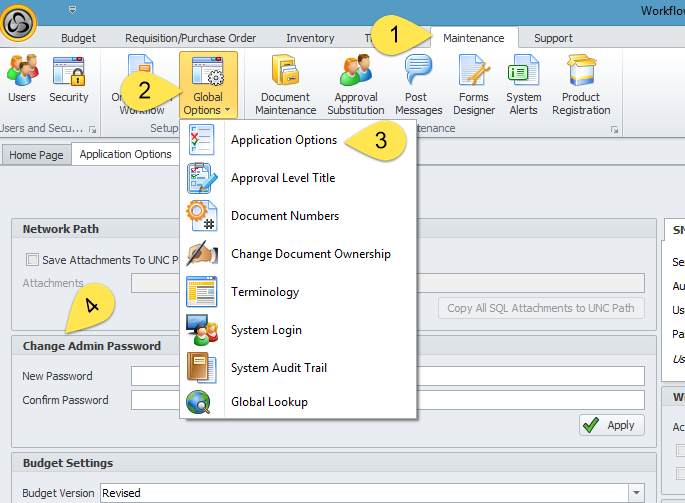Launch Approval Substitution
The image size is (685, 503).
click(x=357, y=84)
